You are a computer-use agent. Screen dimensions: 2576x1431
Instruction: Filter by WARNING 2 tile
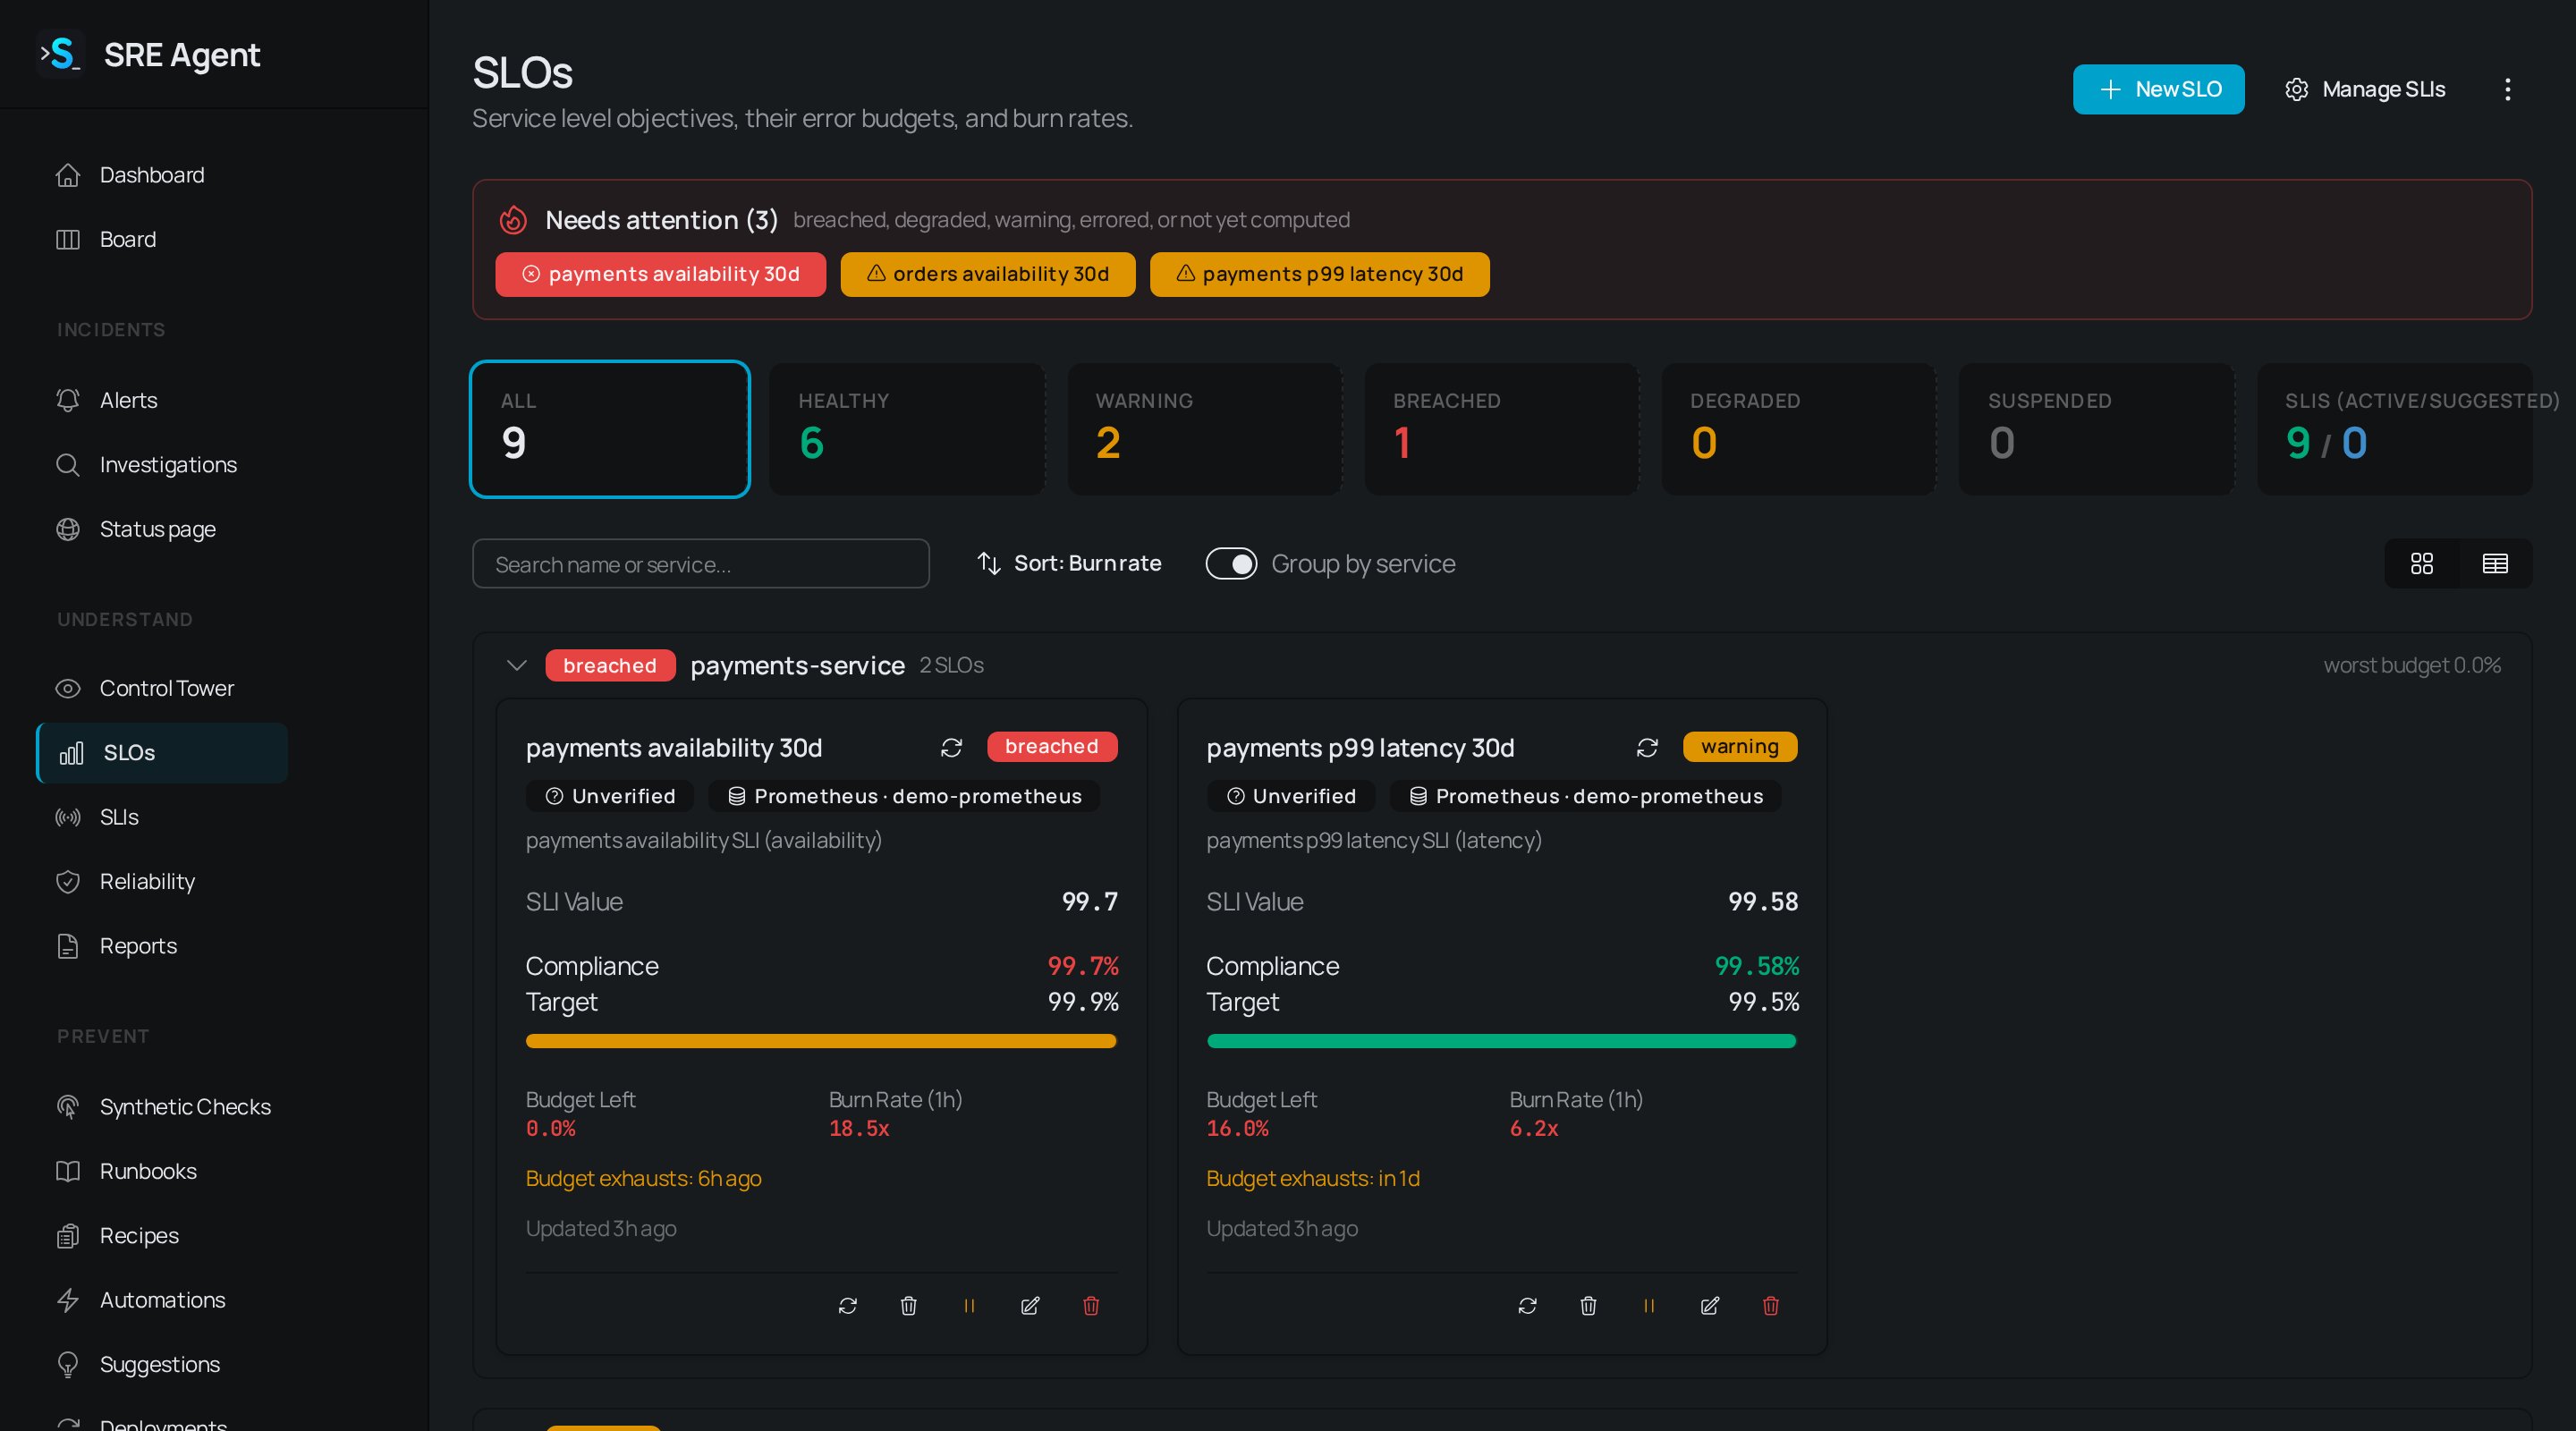pyautogui.click(x=1204, y=429)
